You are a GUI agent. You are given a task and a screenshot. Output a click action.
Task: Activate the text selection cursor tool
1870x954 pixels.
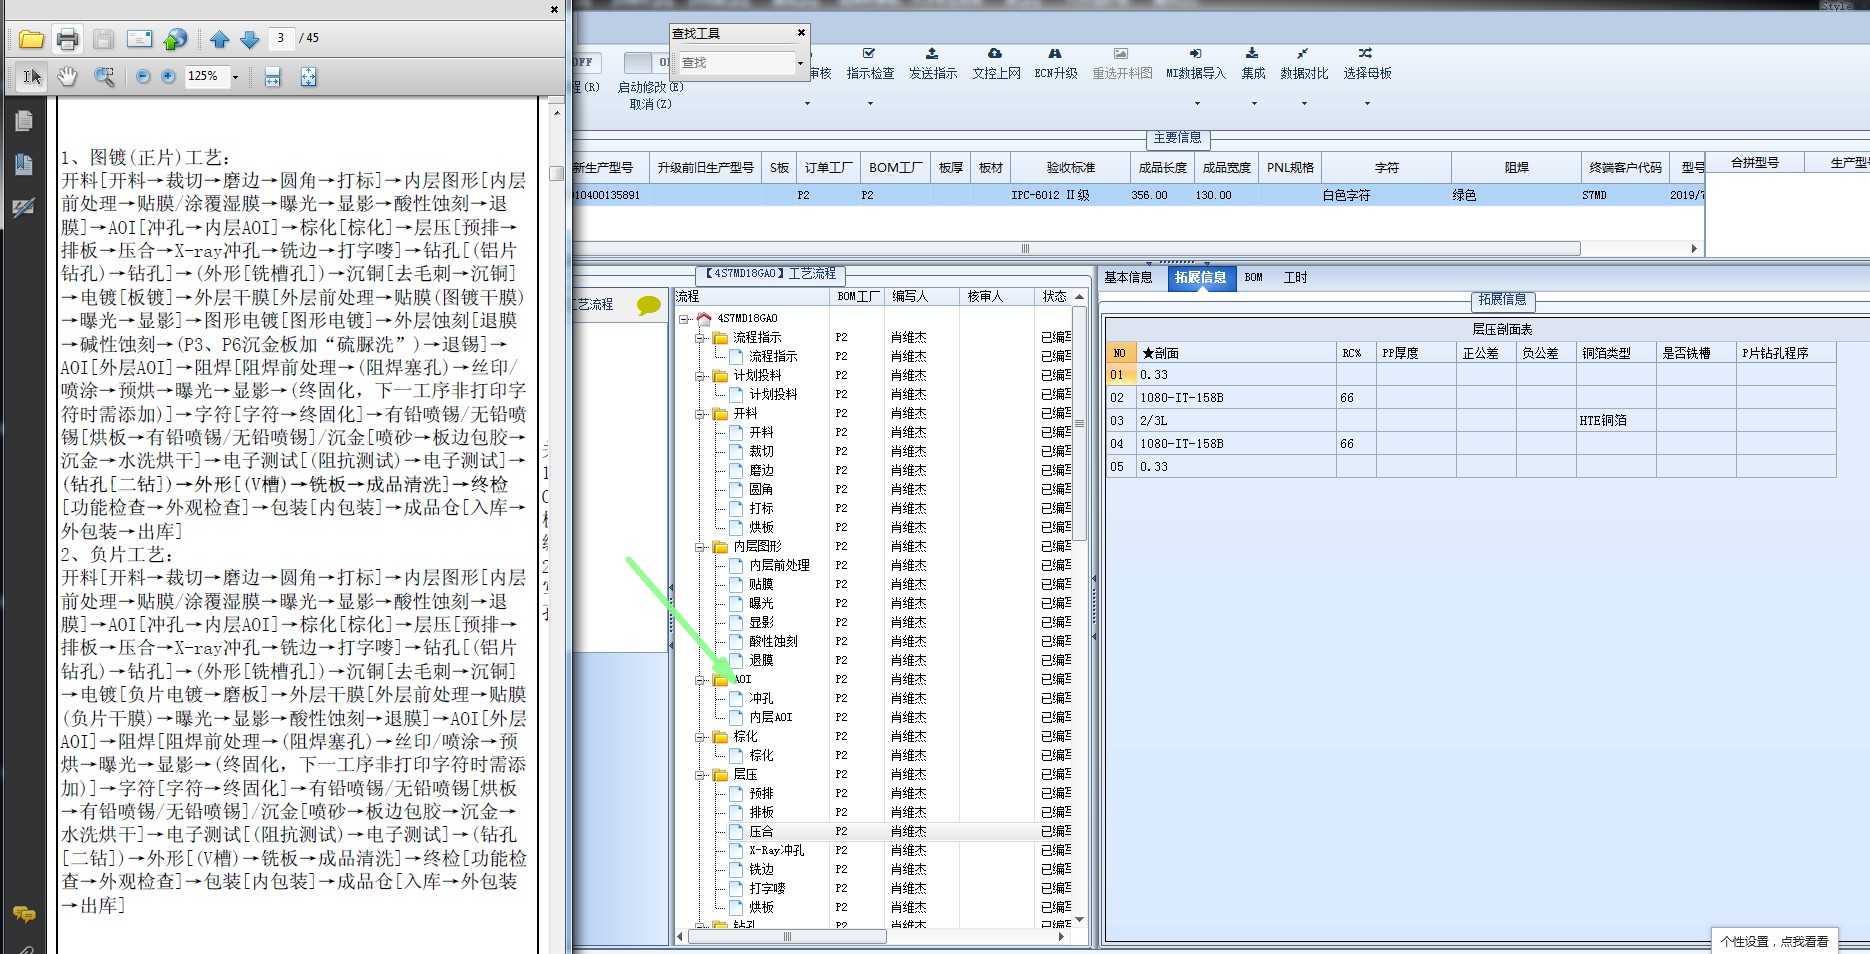coord(32,76)
